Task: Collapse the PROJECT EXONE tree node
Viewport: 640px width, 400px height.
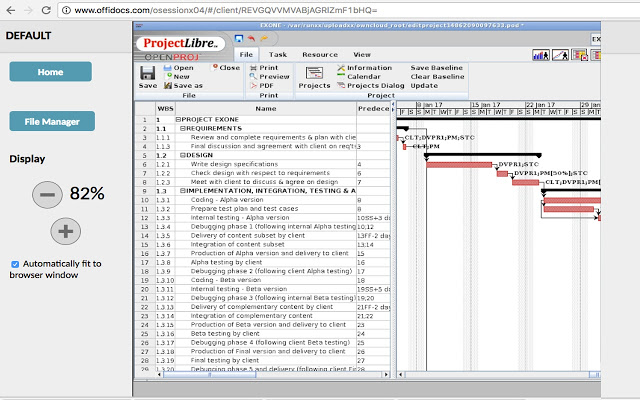Action: [x=179, y=119]
